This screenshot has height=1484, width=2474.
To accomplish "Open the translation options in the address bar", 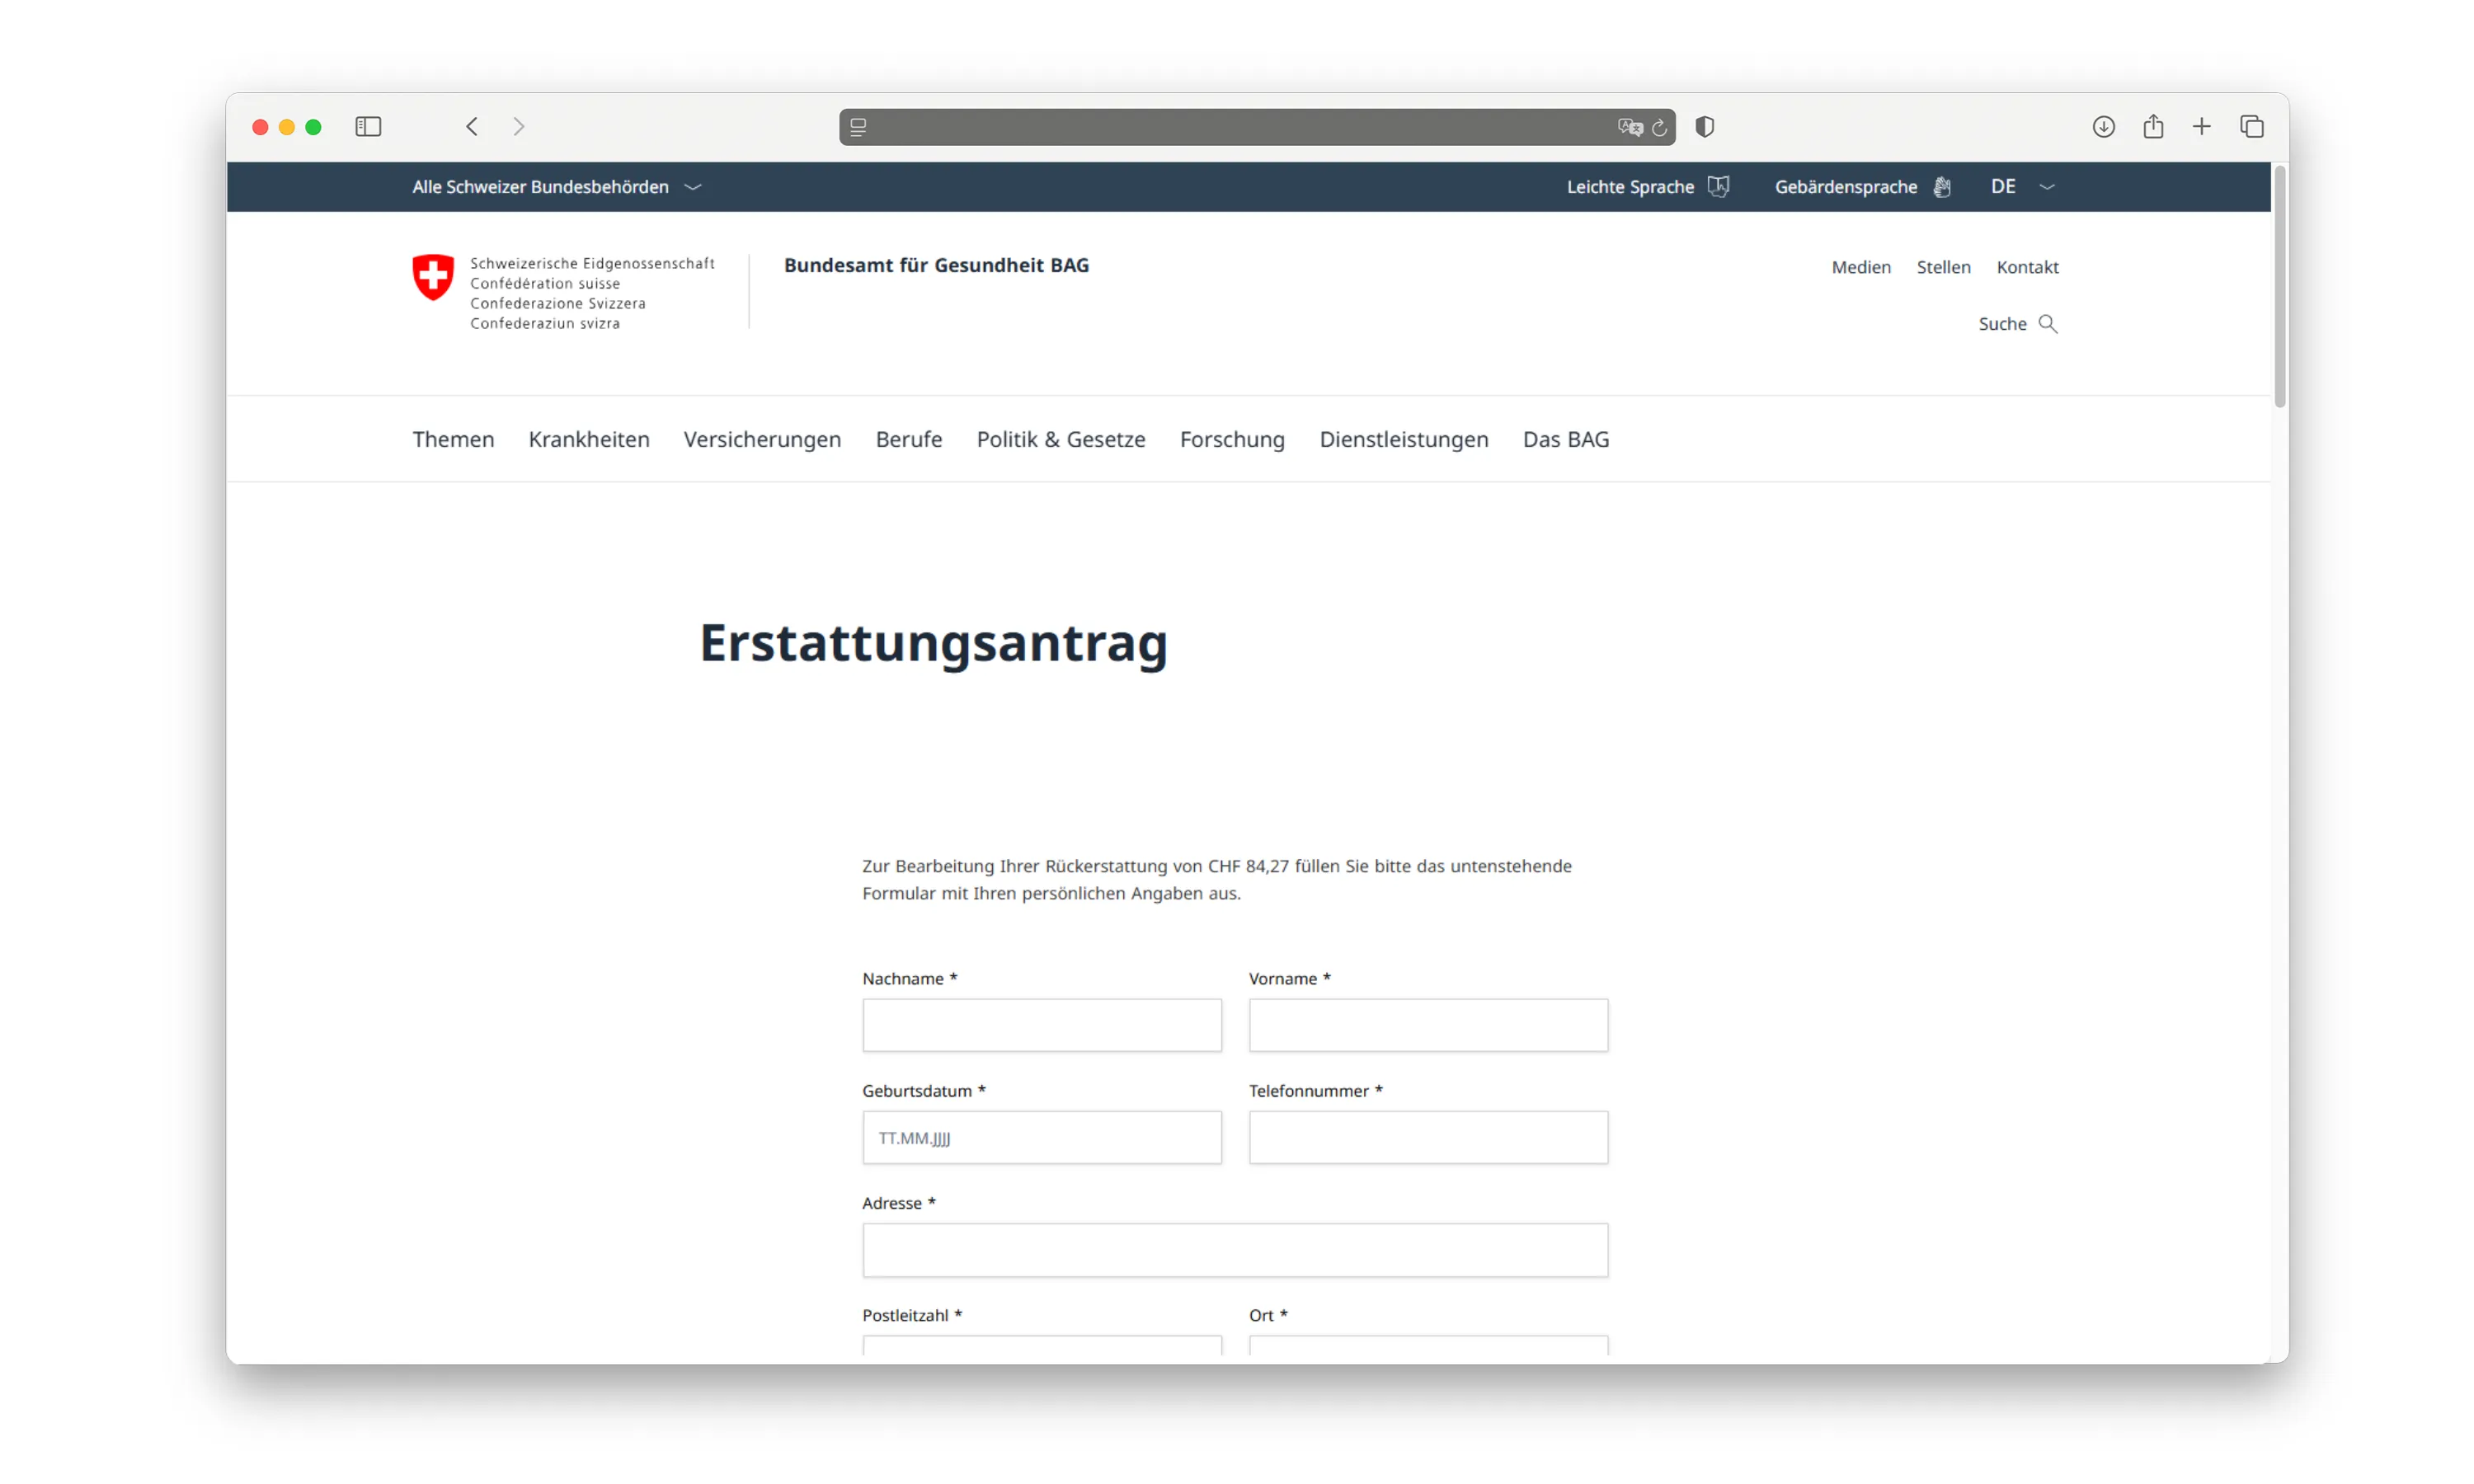I will coord(1630,127).
